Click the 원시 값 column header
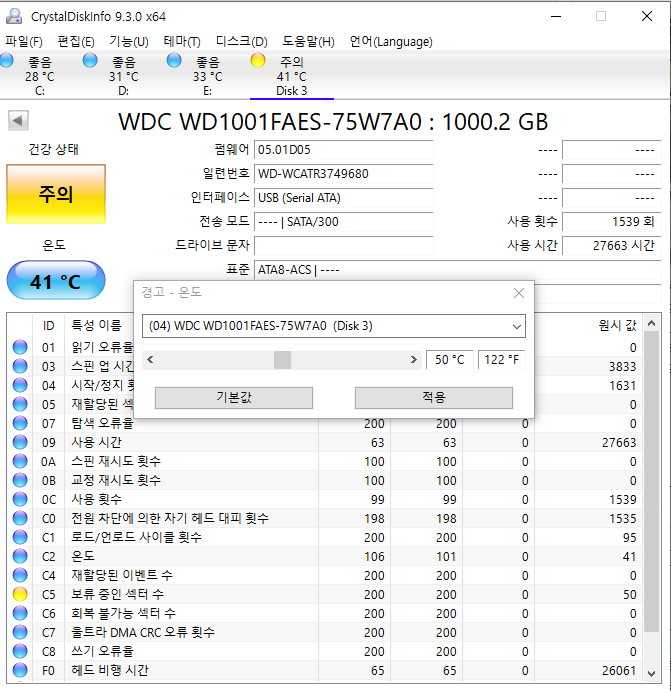671x691 pixels. (x=617, y=325)
